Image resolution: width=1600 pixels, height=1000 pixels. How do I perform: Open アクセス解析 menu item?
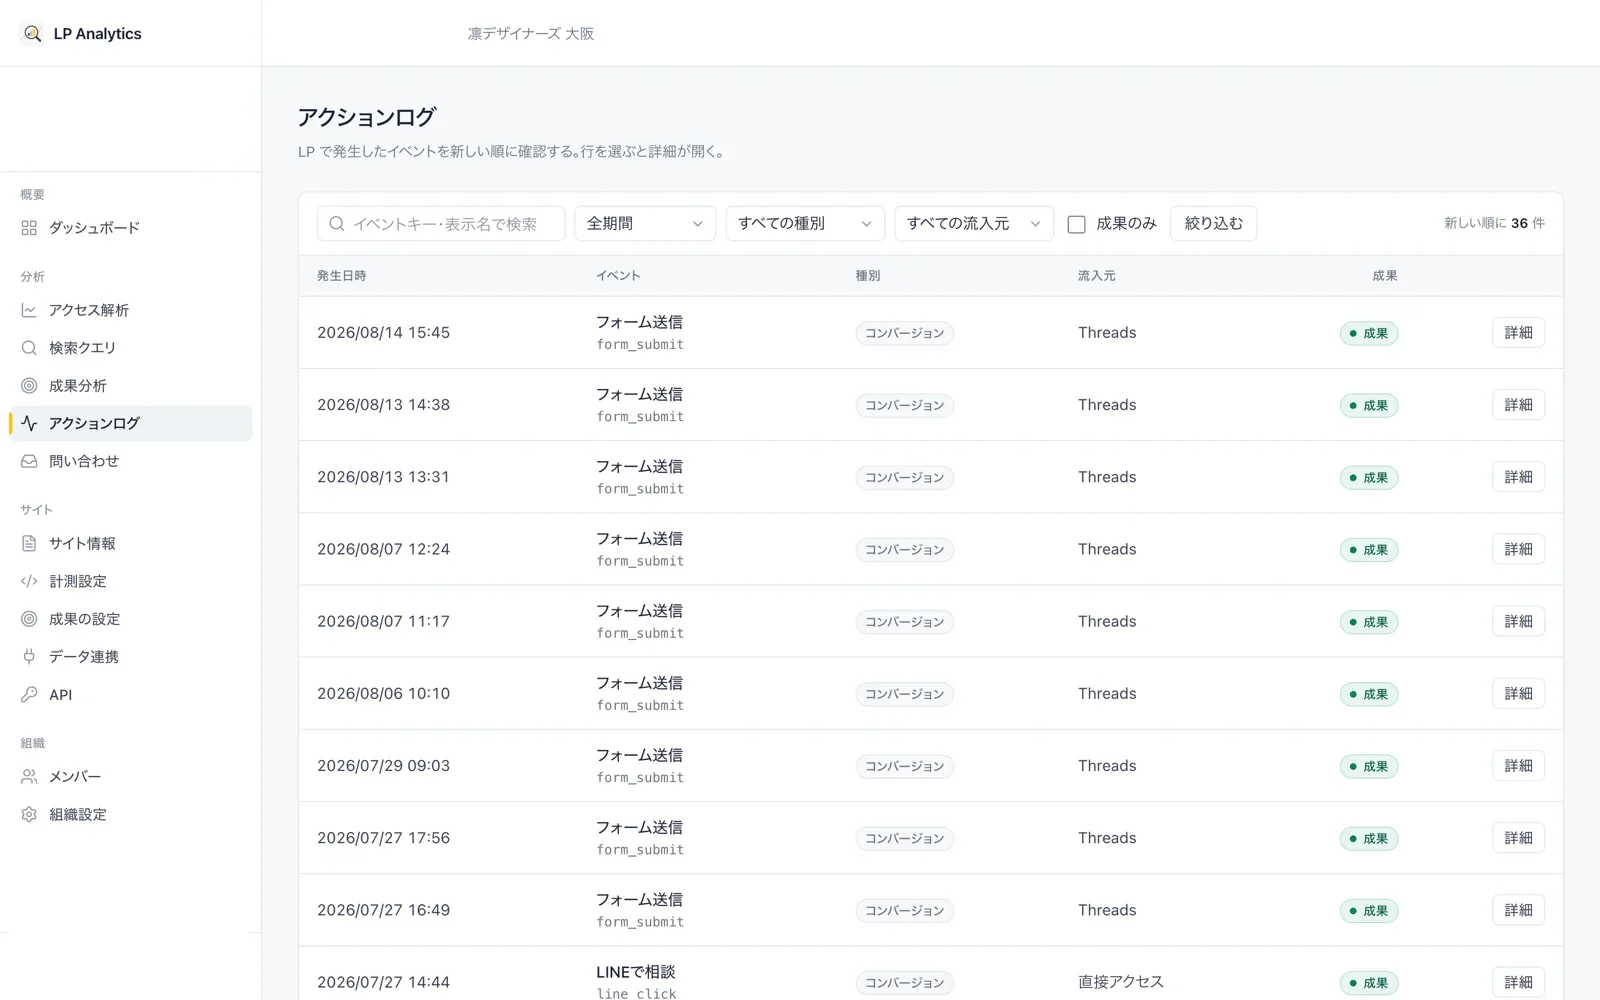pyautogui.click(x=130, y=310)
